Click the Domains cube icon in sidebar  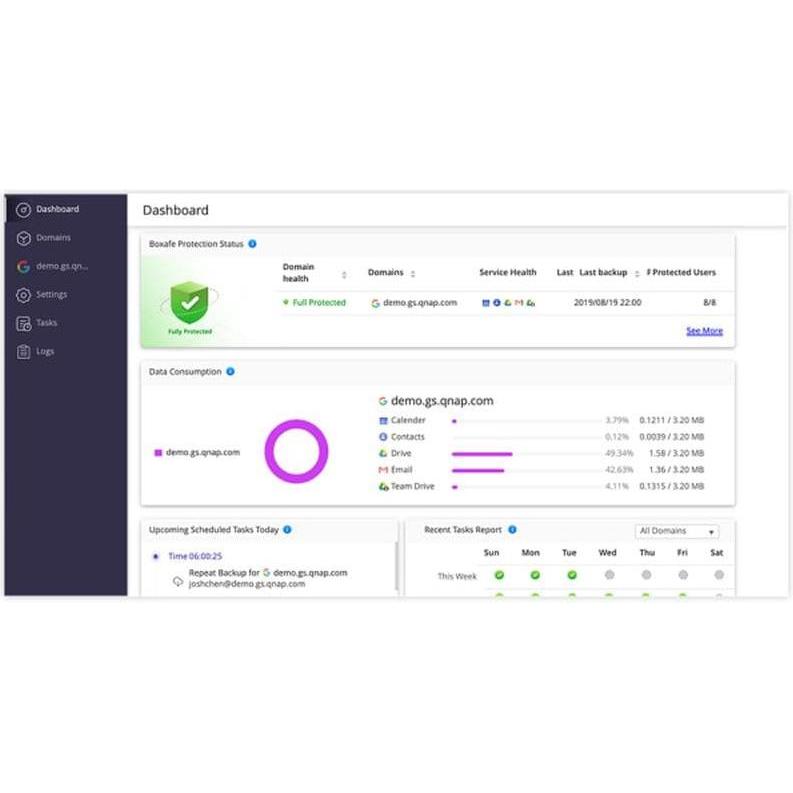coord(23,238)
